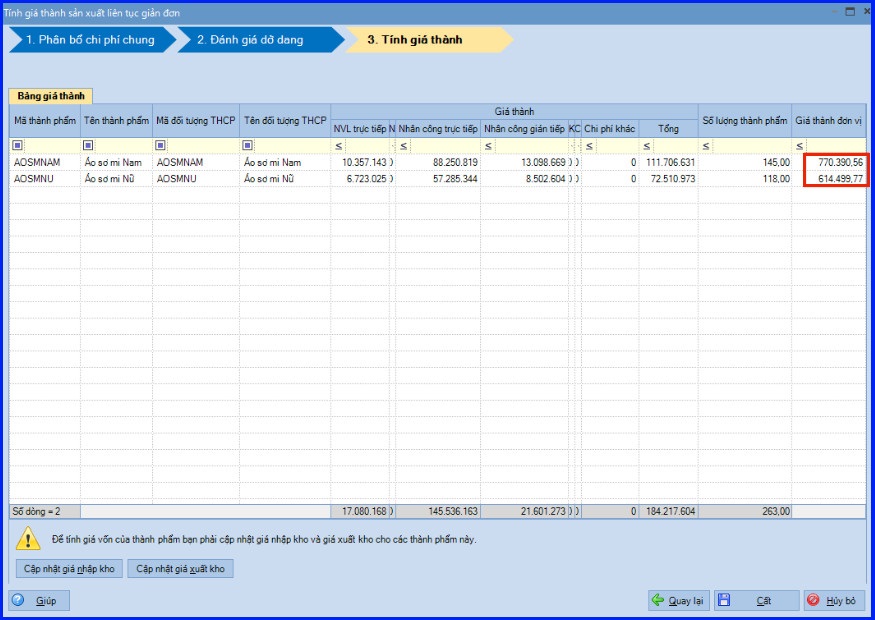
Task: Click the floppy disk save icon on Cất
Action: 724,600
